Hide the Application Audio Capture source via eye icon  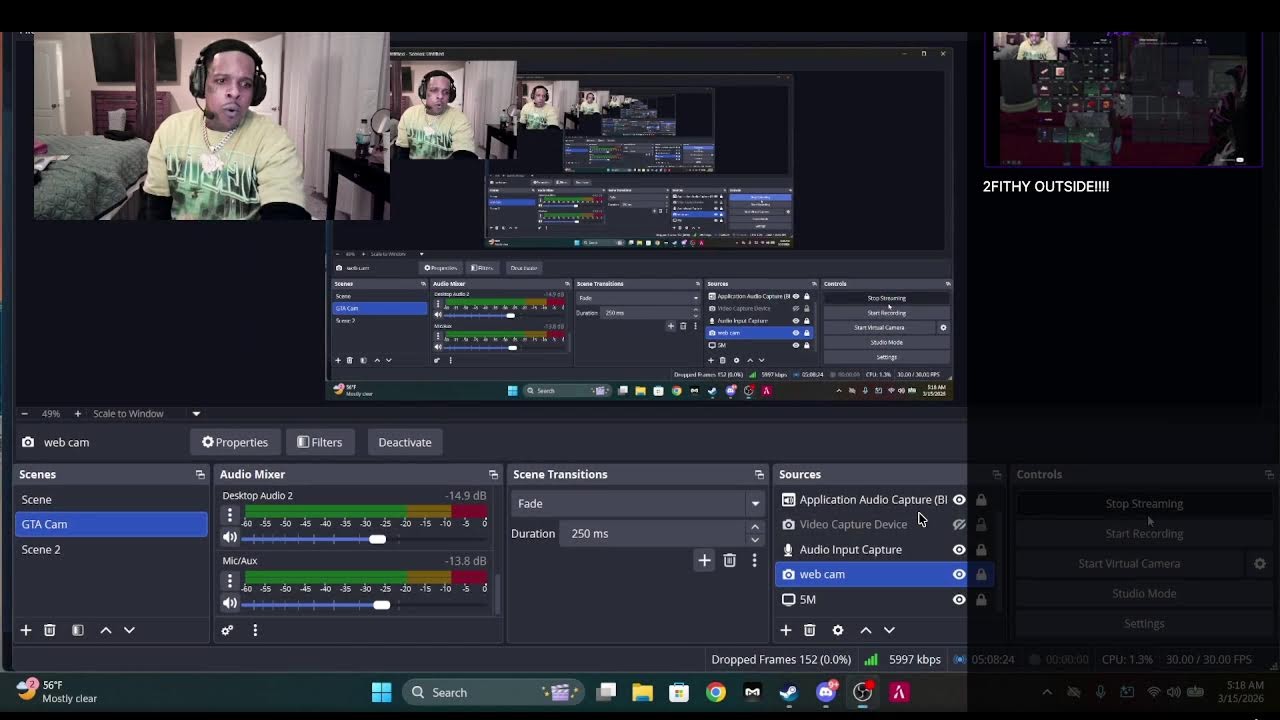pyautogui.click(x=959, y=500)
